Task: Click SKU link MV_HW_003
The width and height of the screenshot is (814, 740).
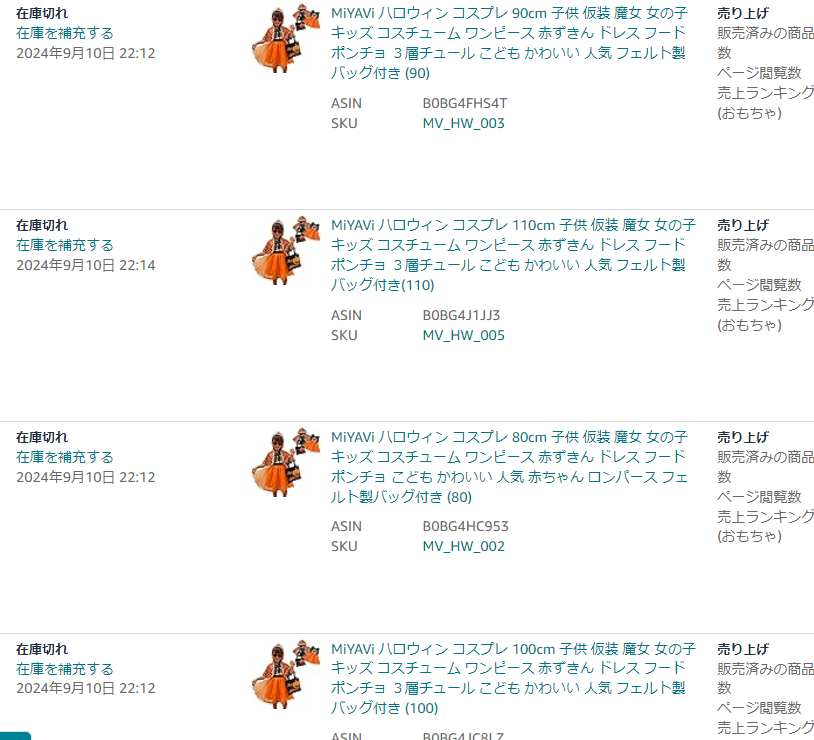Action: pos(464,124)
